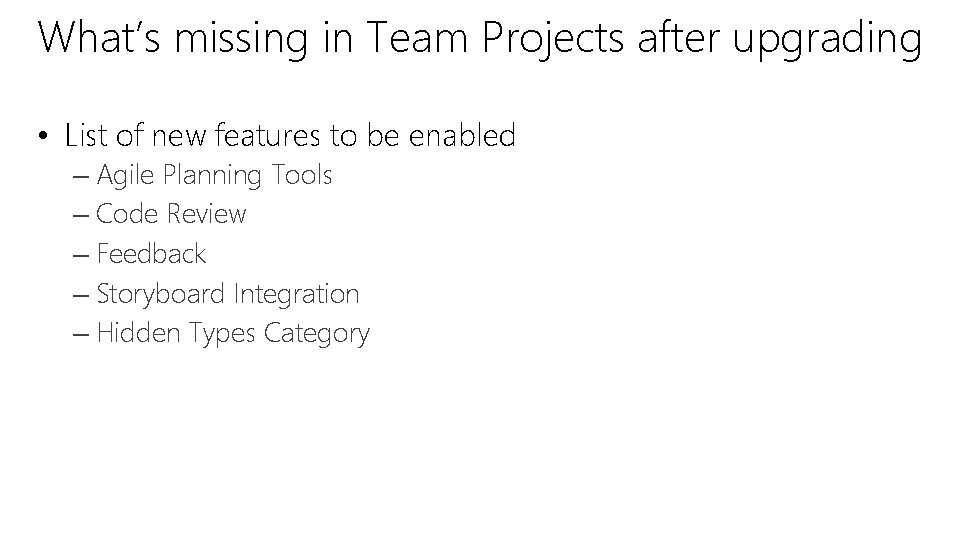Click the word "Projects" in the title
The image size is (960, 540).
click(x=553, y=40)
